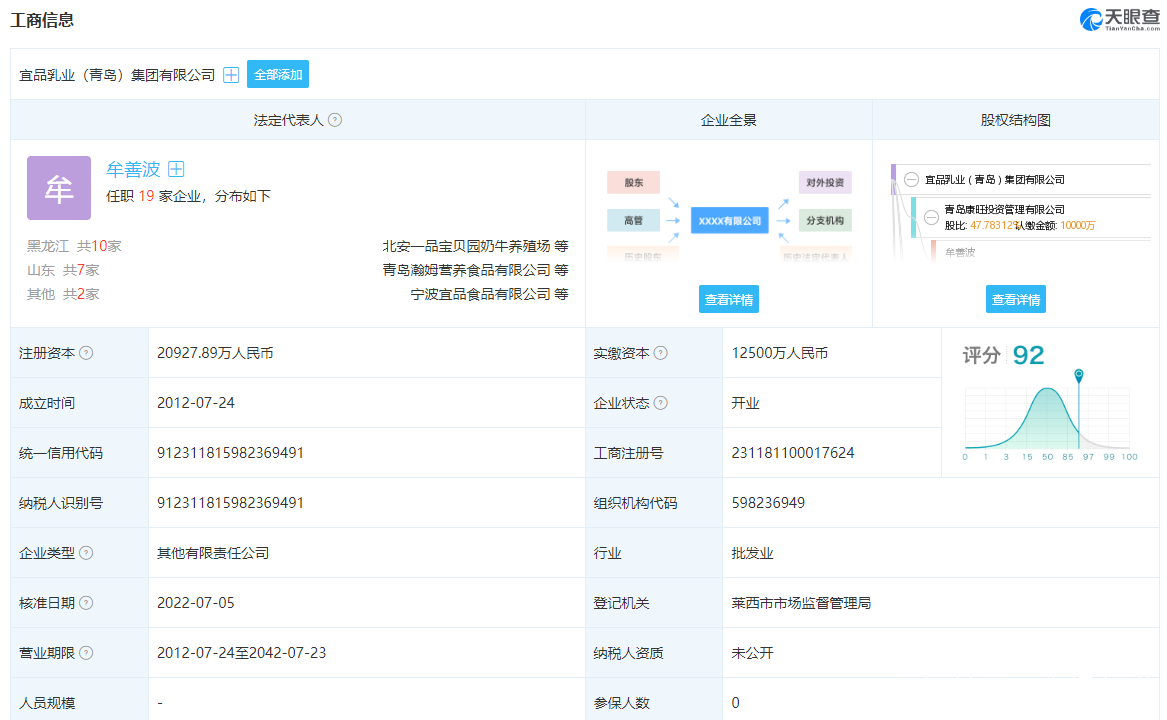Open the 天眼查 logo in the corner
The width and height of the screenshot is (1167, 720).
pyautogui.click(x=1118, y=19)
